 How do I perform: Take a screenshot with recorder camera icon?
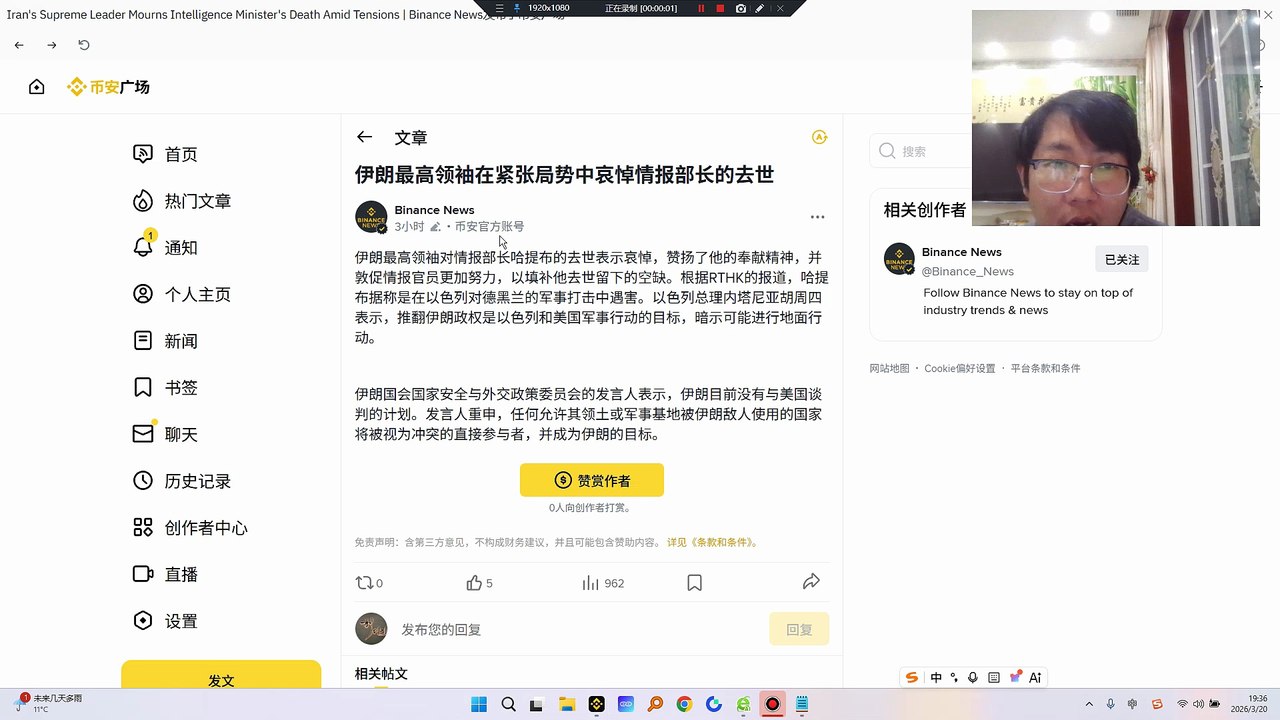740,8
